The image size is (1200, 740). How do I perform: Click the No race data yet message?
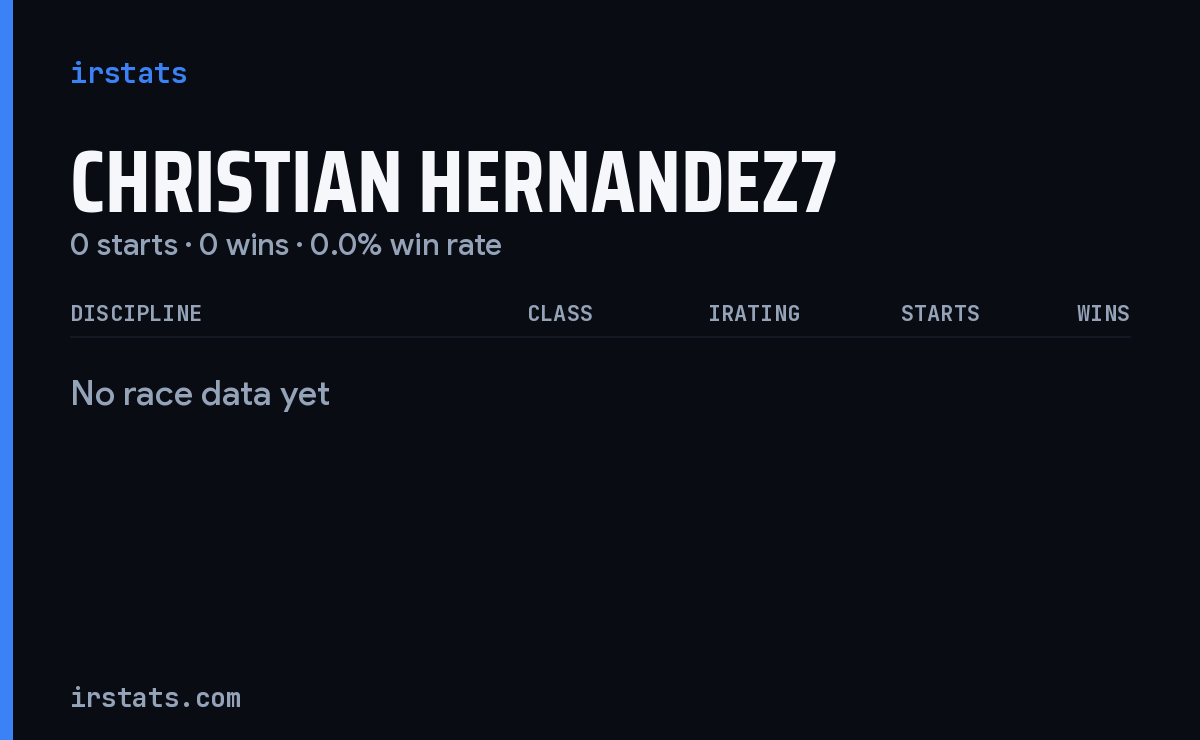click(200, 394)
